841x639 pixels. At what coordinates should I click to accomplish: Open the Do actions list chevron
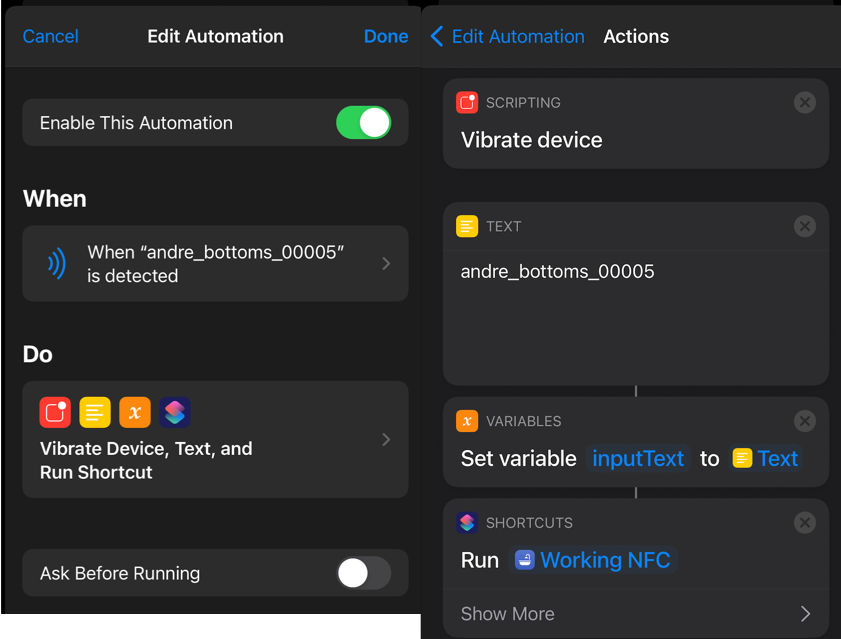pyautogui.click(x=386, y=439)
